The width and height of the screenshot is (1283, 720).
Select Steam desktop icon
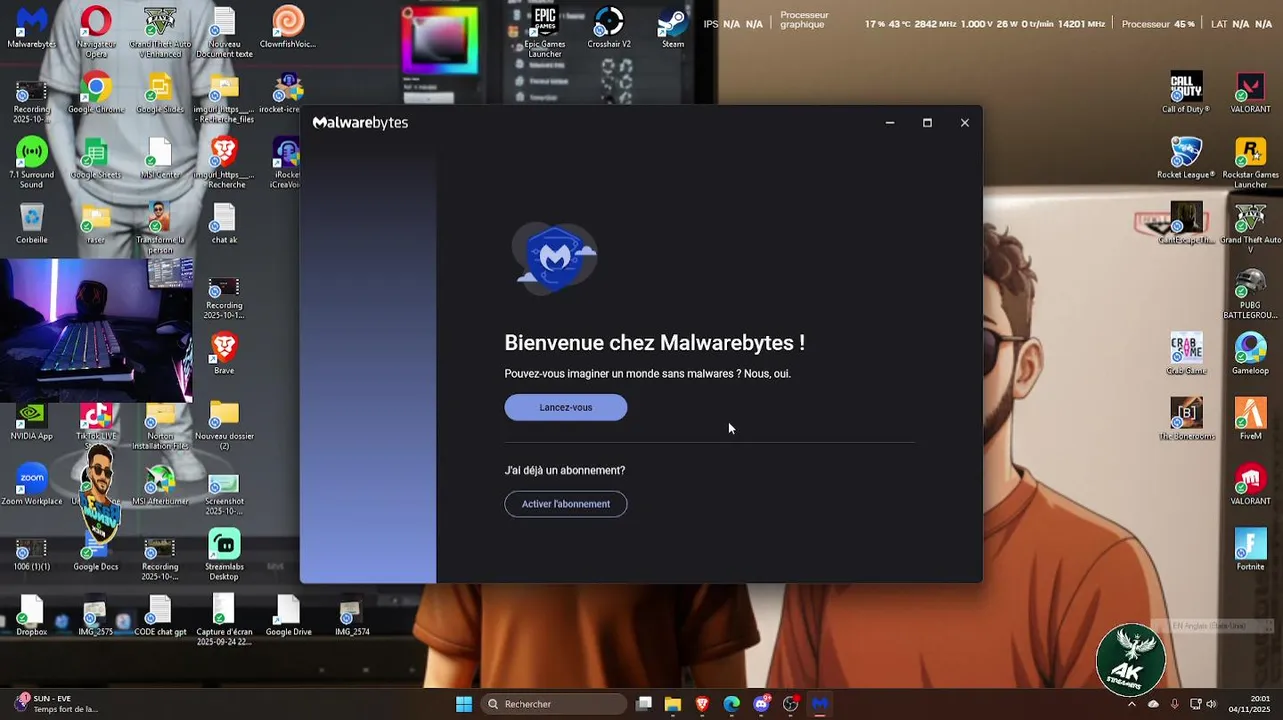click(673, 28)
